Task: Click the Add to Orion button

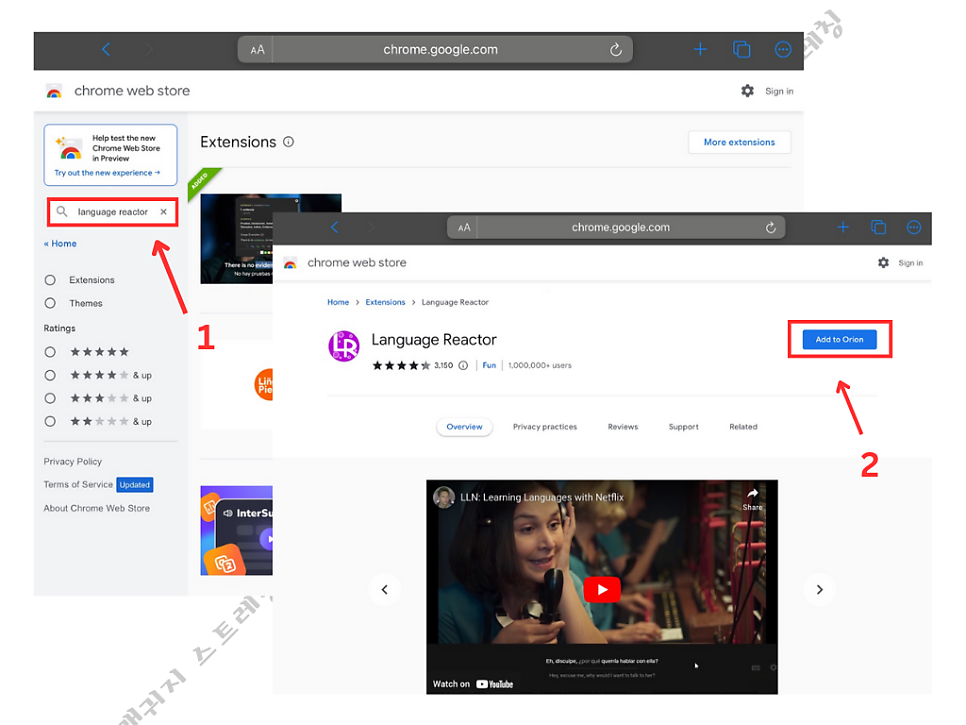Action: coord(839,339)
